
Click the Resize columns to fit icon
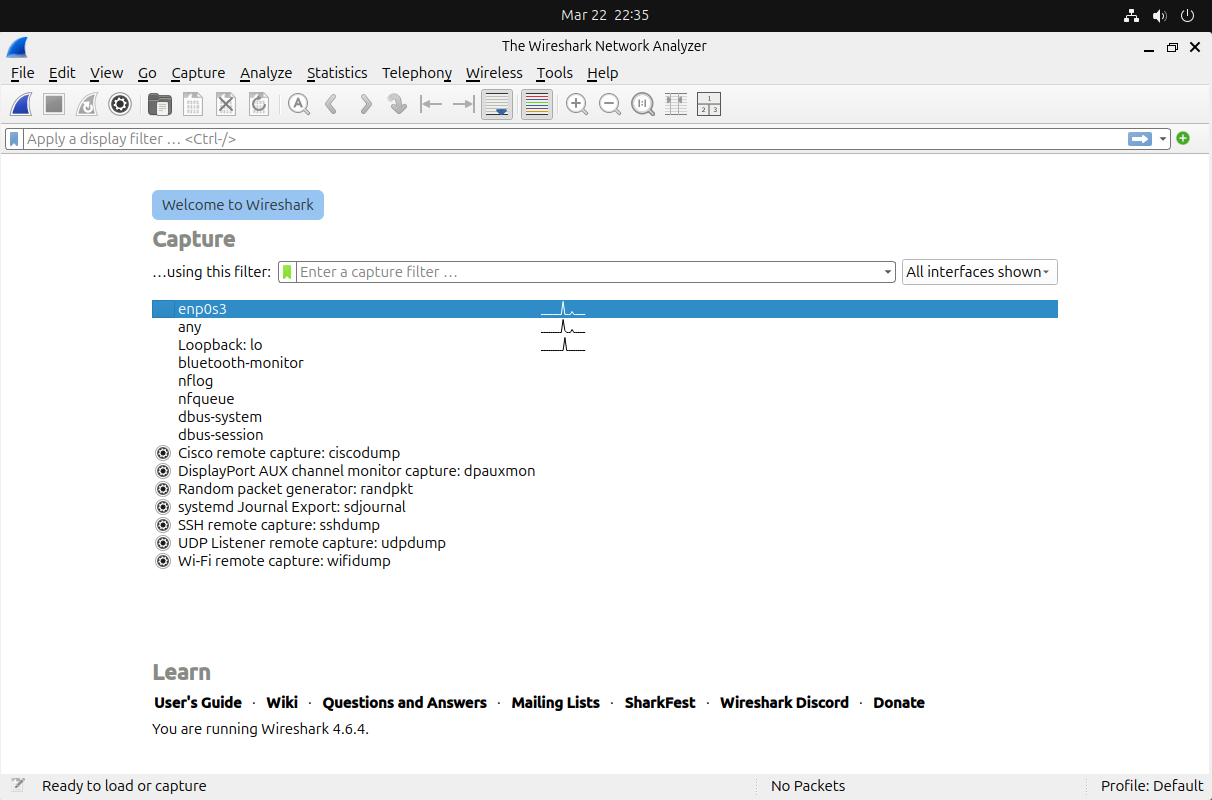point(676,104)
